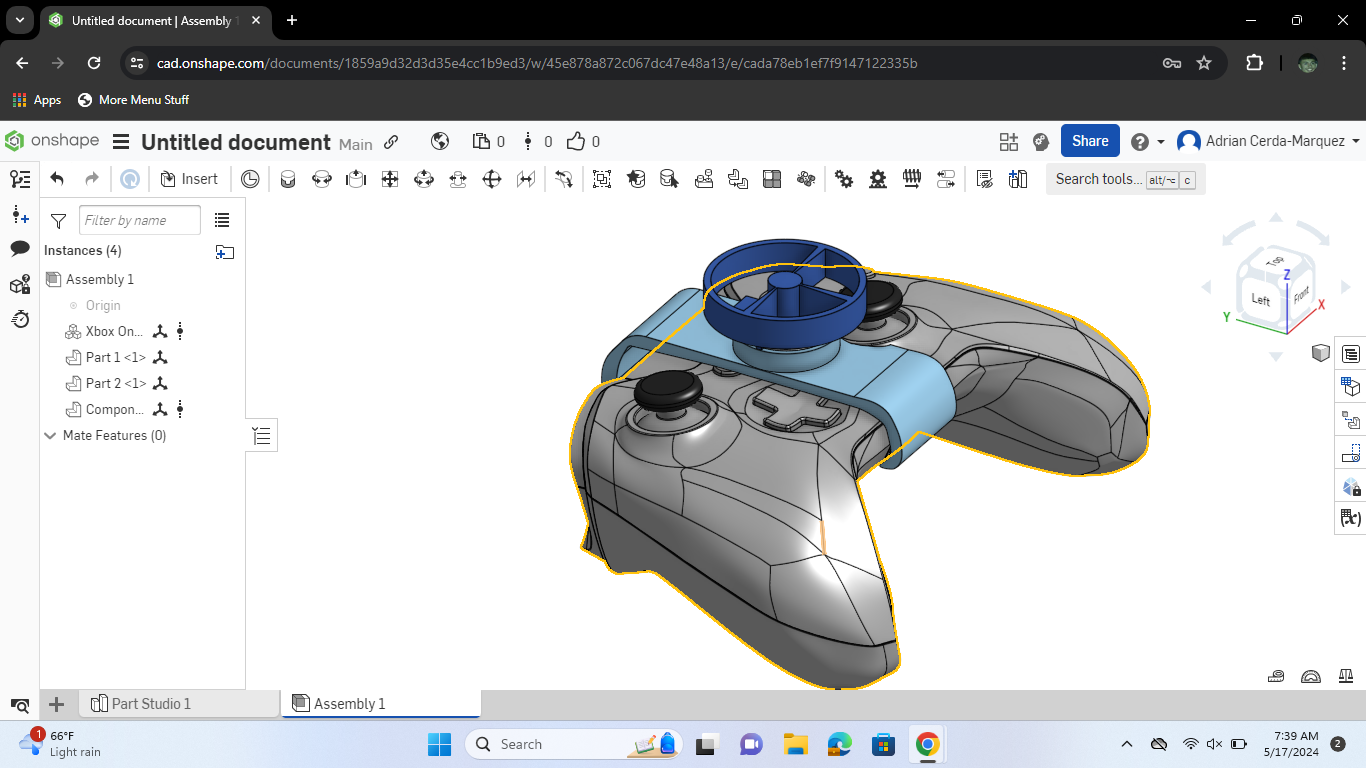The image size is (1366, 768).
Task: Select the Planar mate tool
Action: [390, 179]
